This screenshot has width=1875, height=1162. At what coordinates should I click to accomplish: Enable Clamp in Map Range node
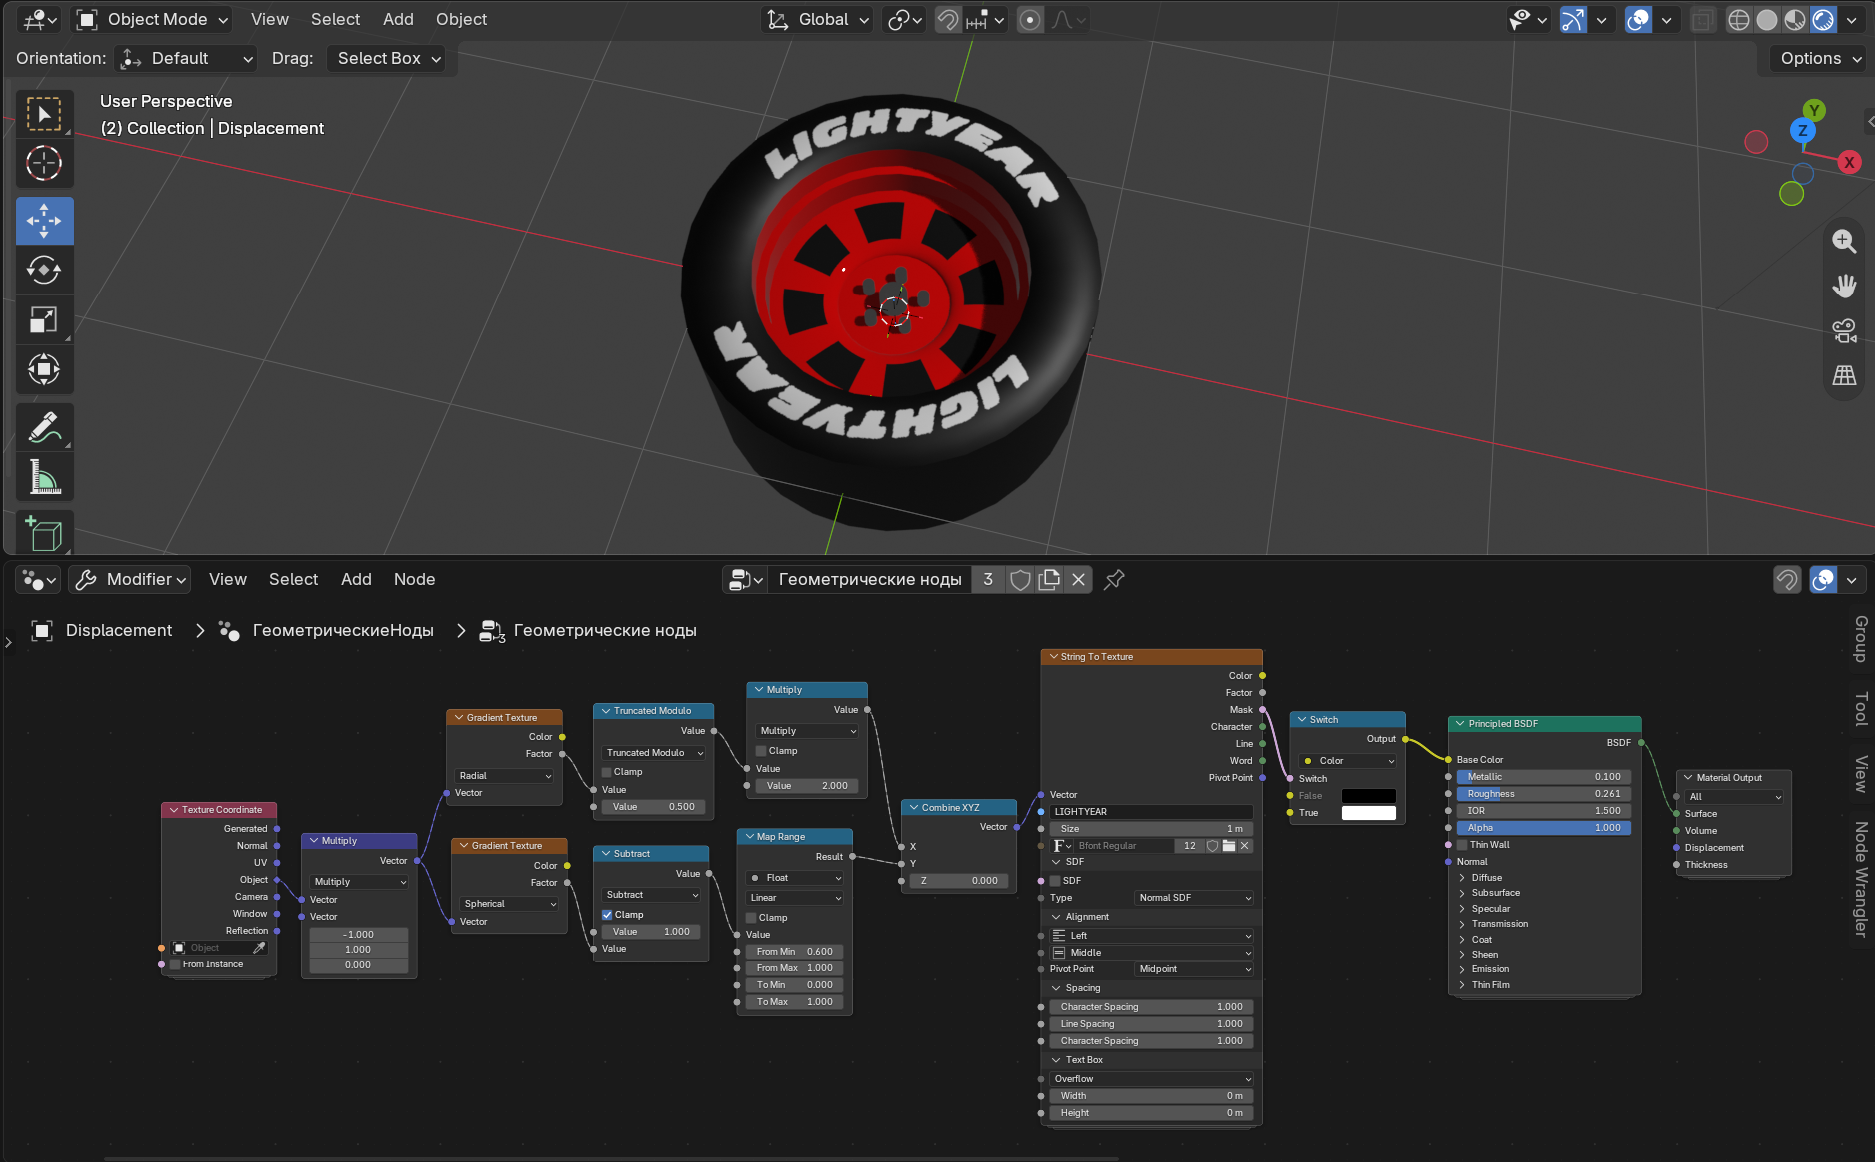751,918
